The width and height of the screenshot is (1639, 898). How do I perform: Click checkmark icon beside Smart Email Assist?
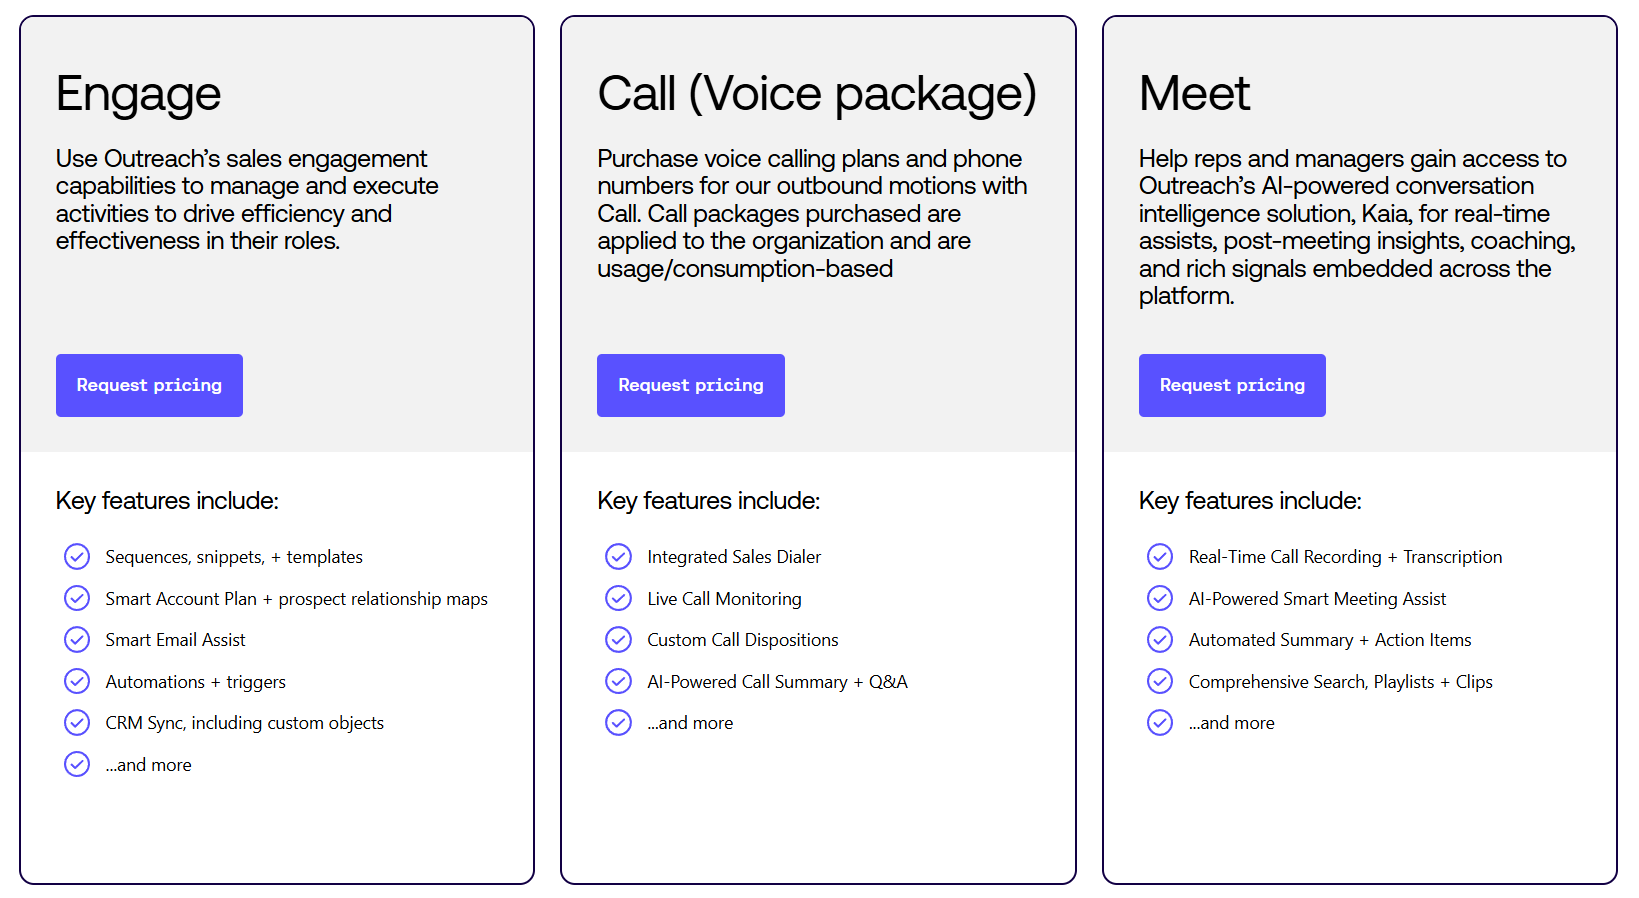[77, 639]
